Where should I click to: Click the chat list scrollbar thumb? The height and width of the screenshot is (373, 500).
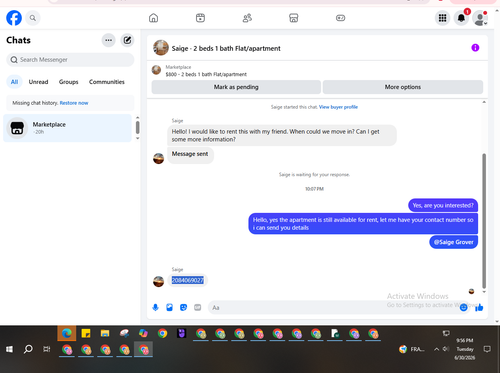(137, 127)
